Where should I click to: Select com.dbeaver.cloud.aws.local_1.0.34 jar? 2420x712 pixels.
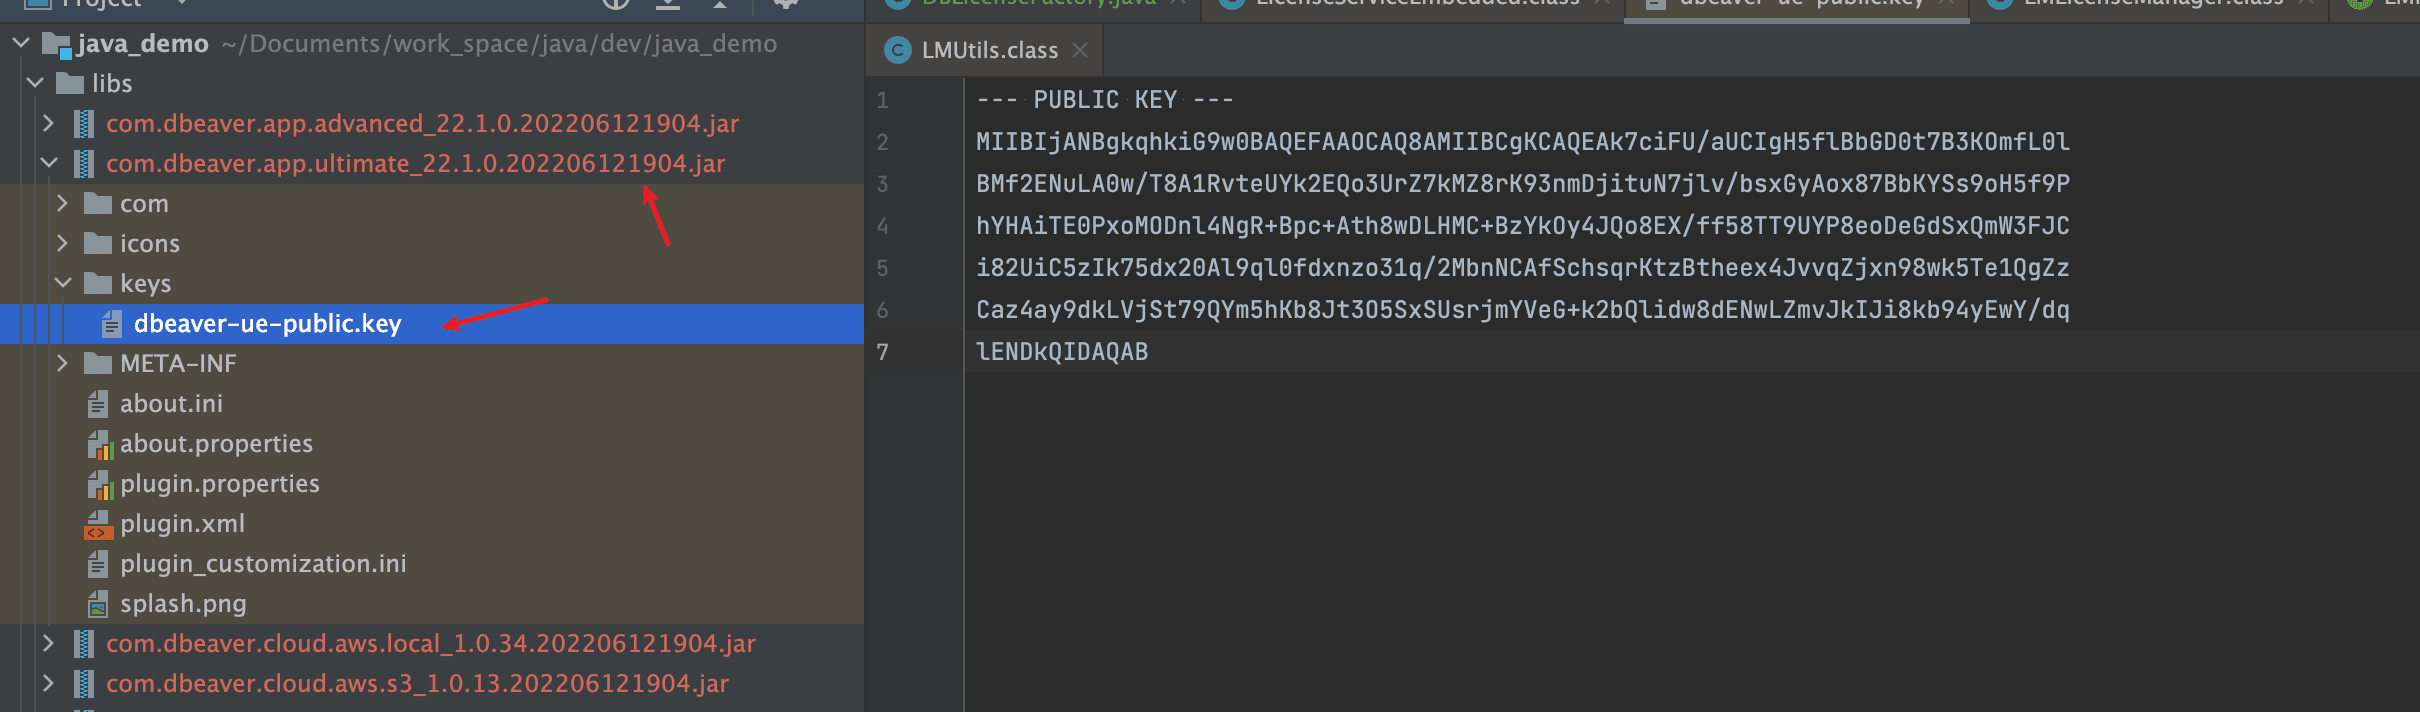click(431, 643)
